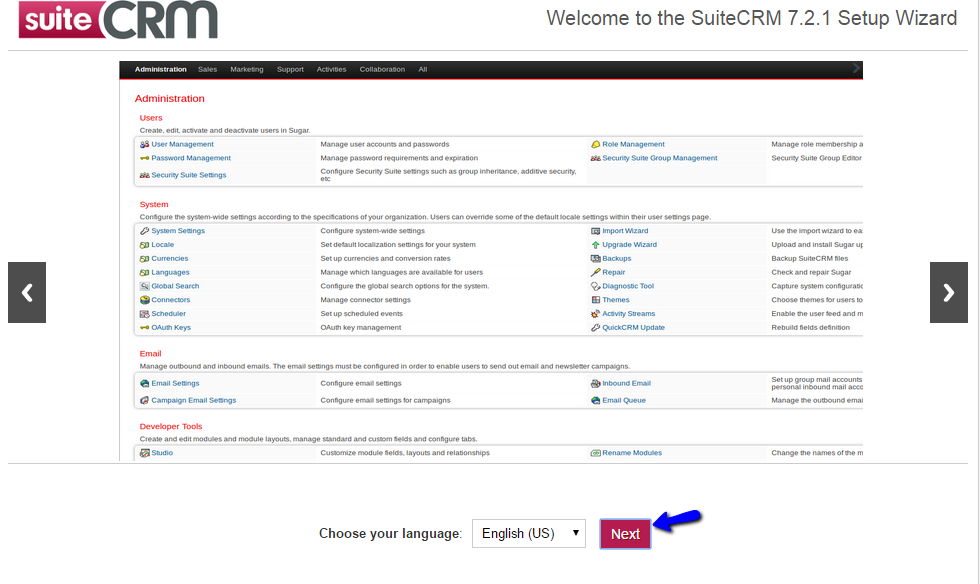Click the Activity Streams icon
Image resolution: width=980 pixels, height=584 pixels.
(x=596, y=313)
